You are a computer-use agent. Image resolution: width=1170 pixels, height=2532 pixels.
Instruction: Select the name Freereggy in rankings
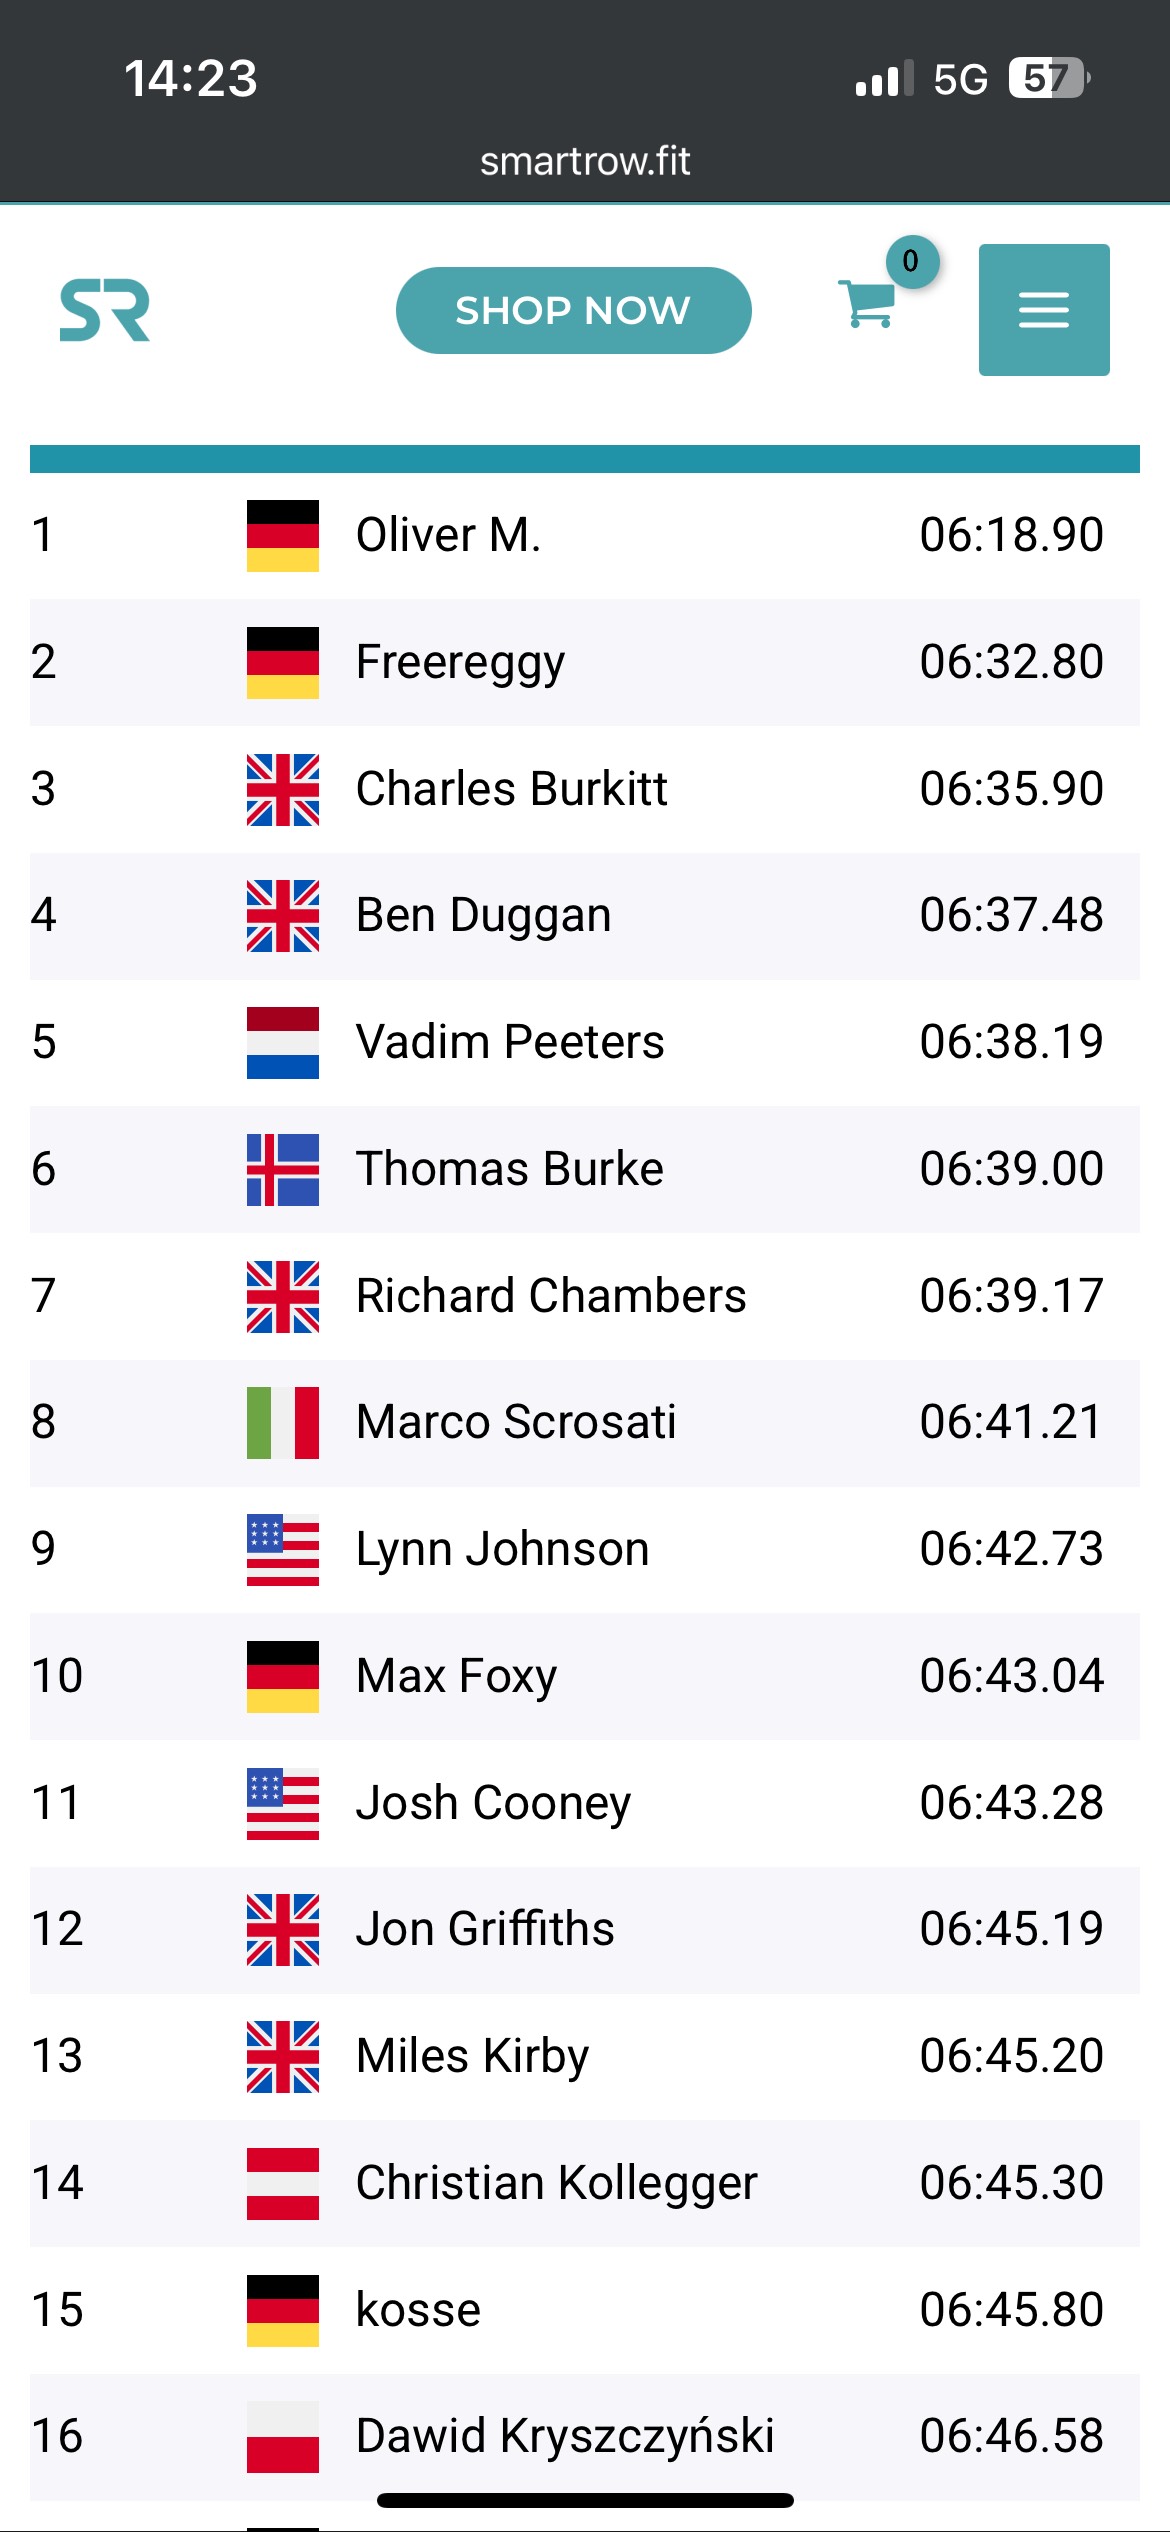pos(460,662)
